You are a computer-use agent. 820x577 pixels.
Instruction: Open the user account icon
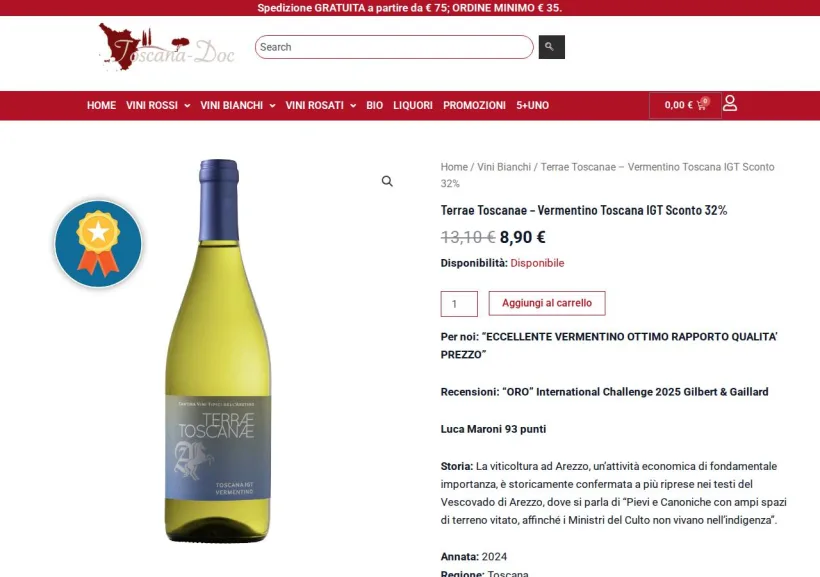click(x=730, y=103)
